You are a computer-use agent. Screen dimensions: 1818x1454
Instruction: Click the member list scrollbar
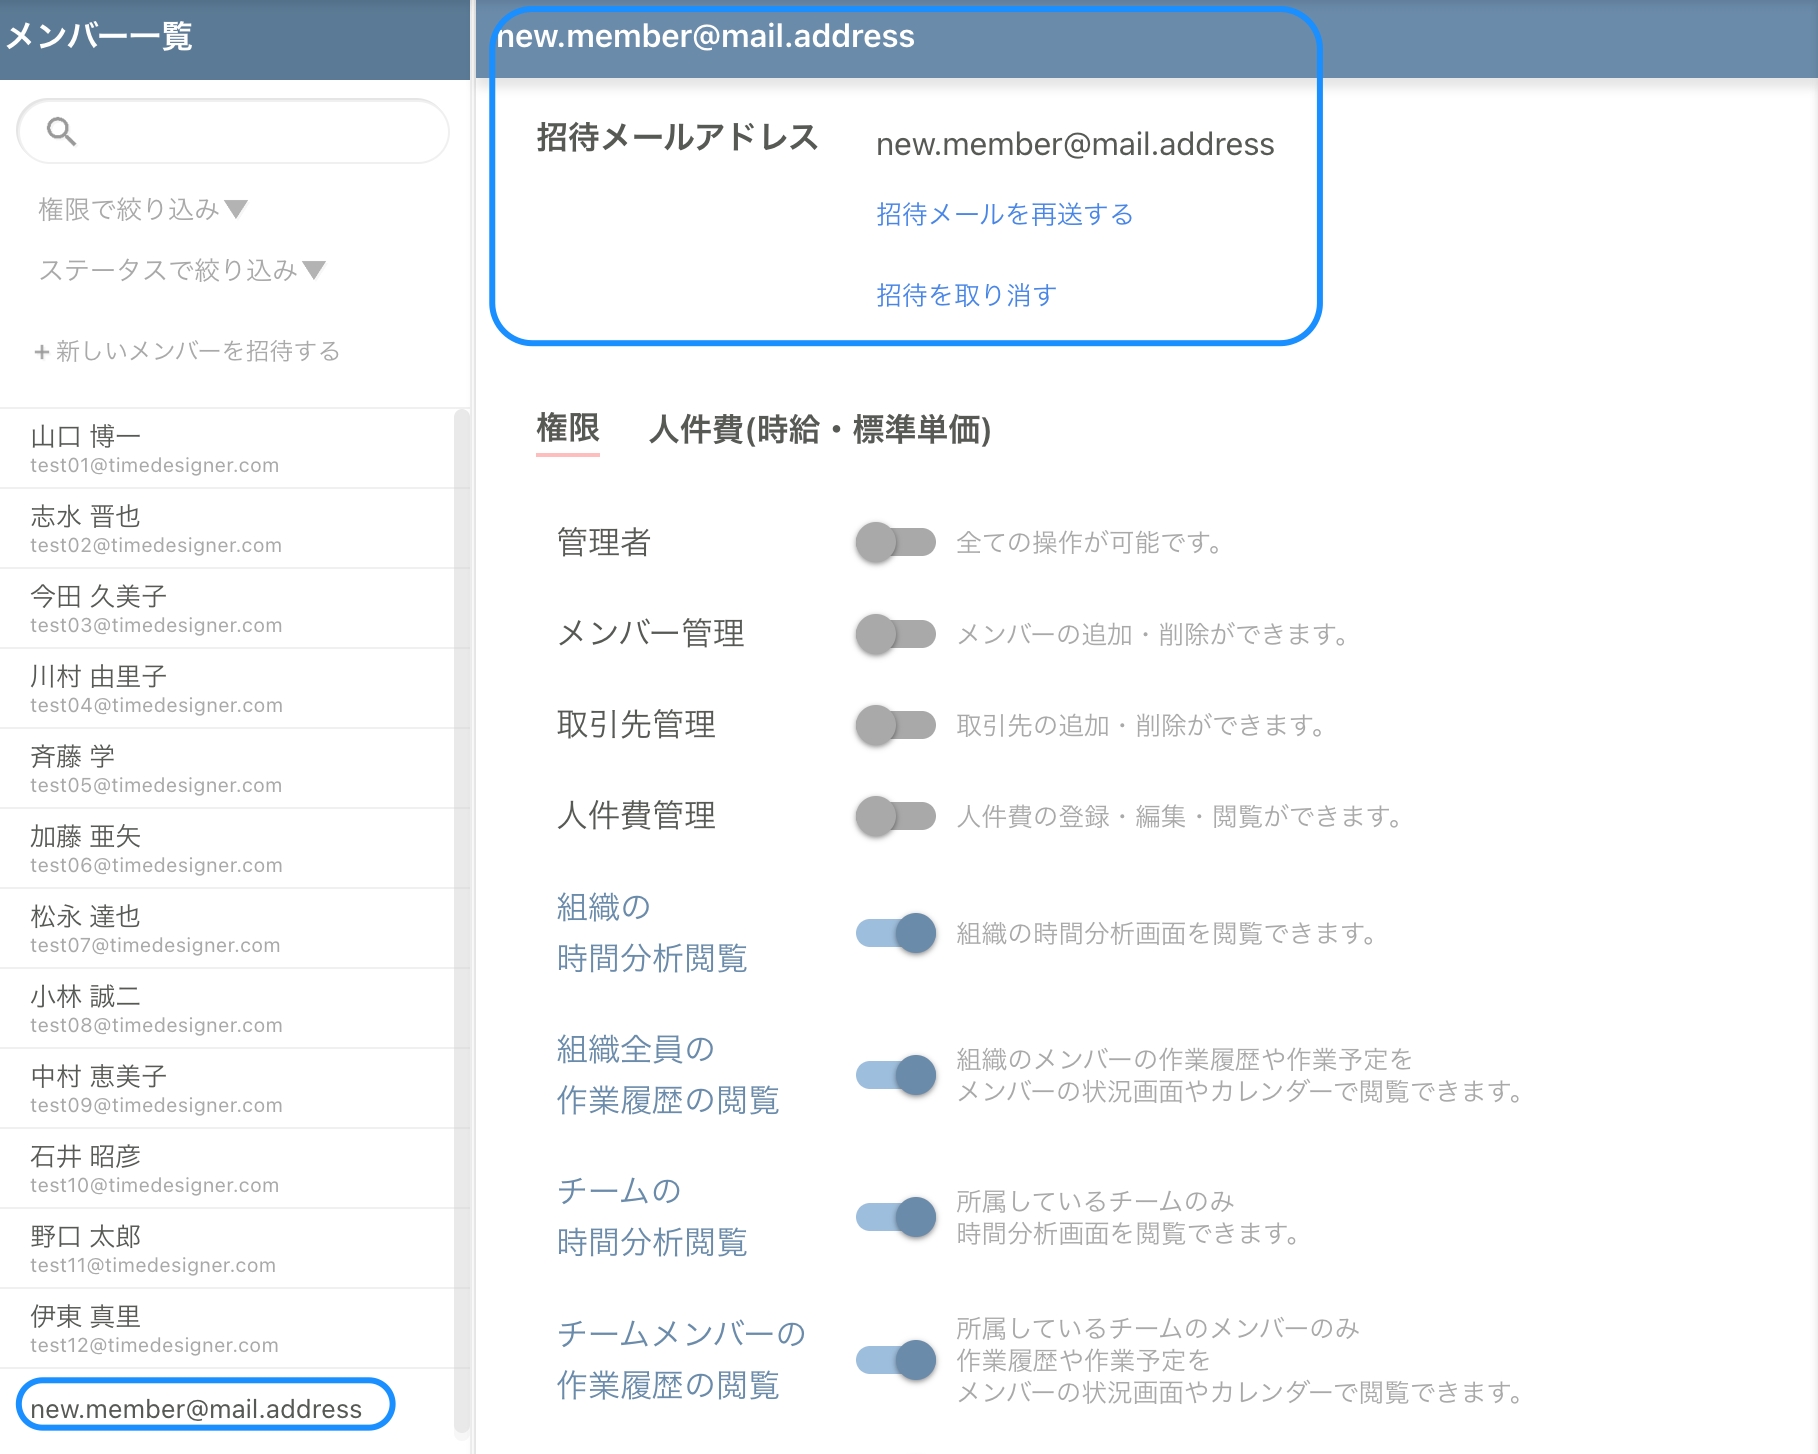[x=461, y=900]
